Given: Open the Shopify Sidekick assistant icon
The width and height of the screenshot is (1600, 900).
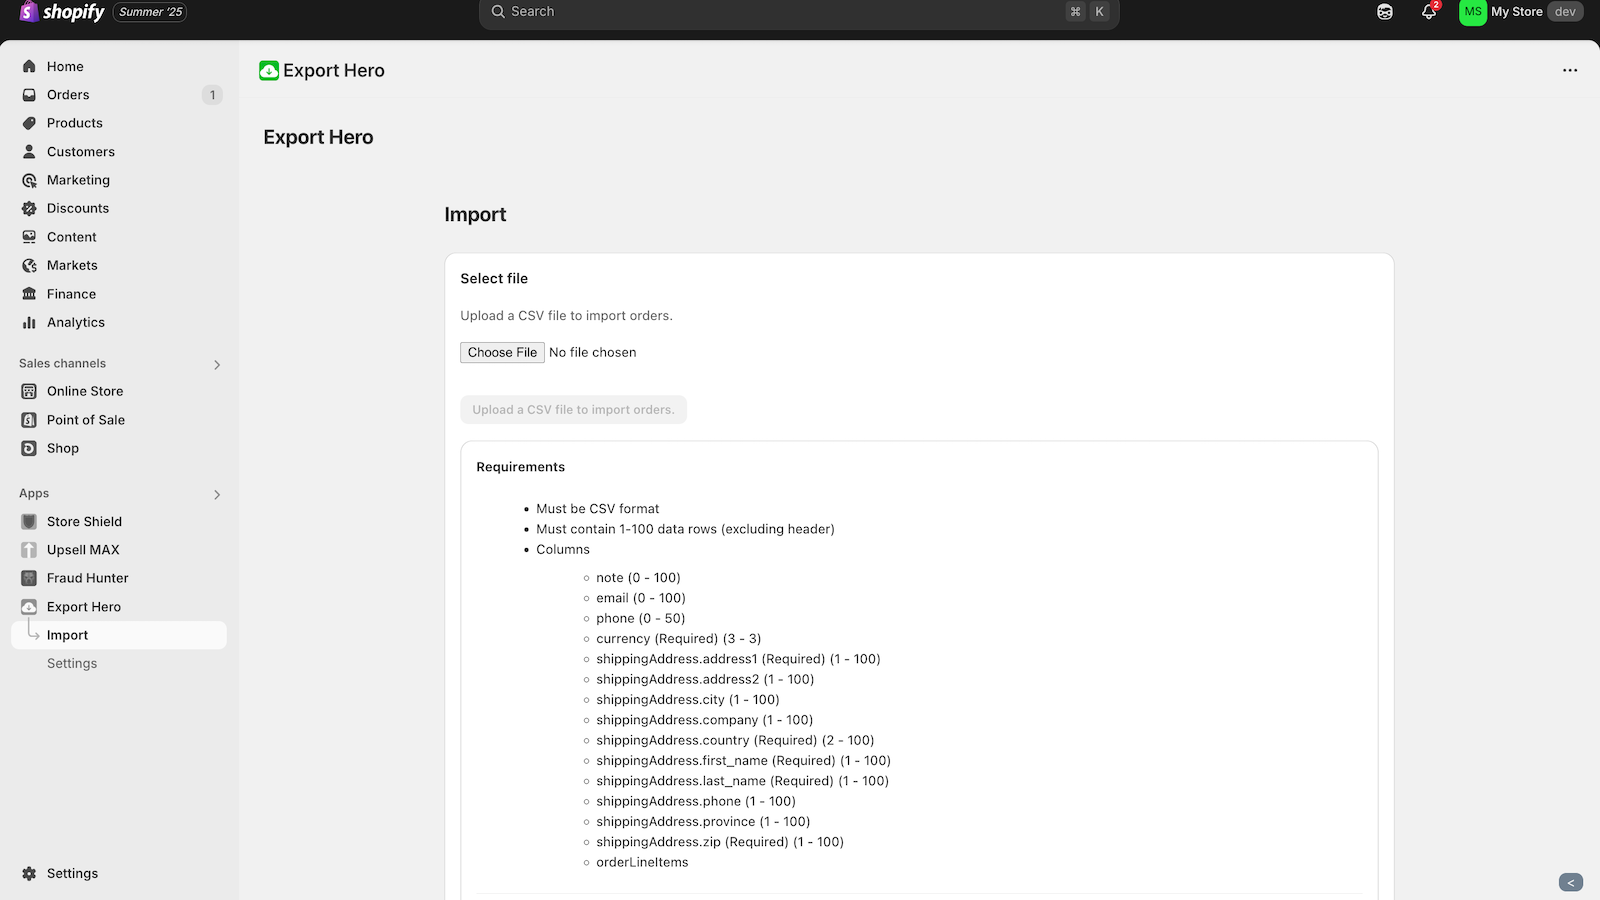Looking at the screenshot, I should tap(1385, 12).
